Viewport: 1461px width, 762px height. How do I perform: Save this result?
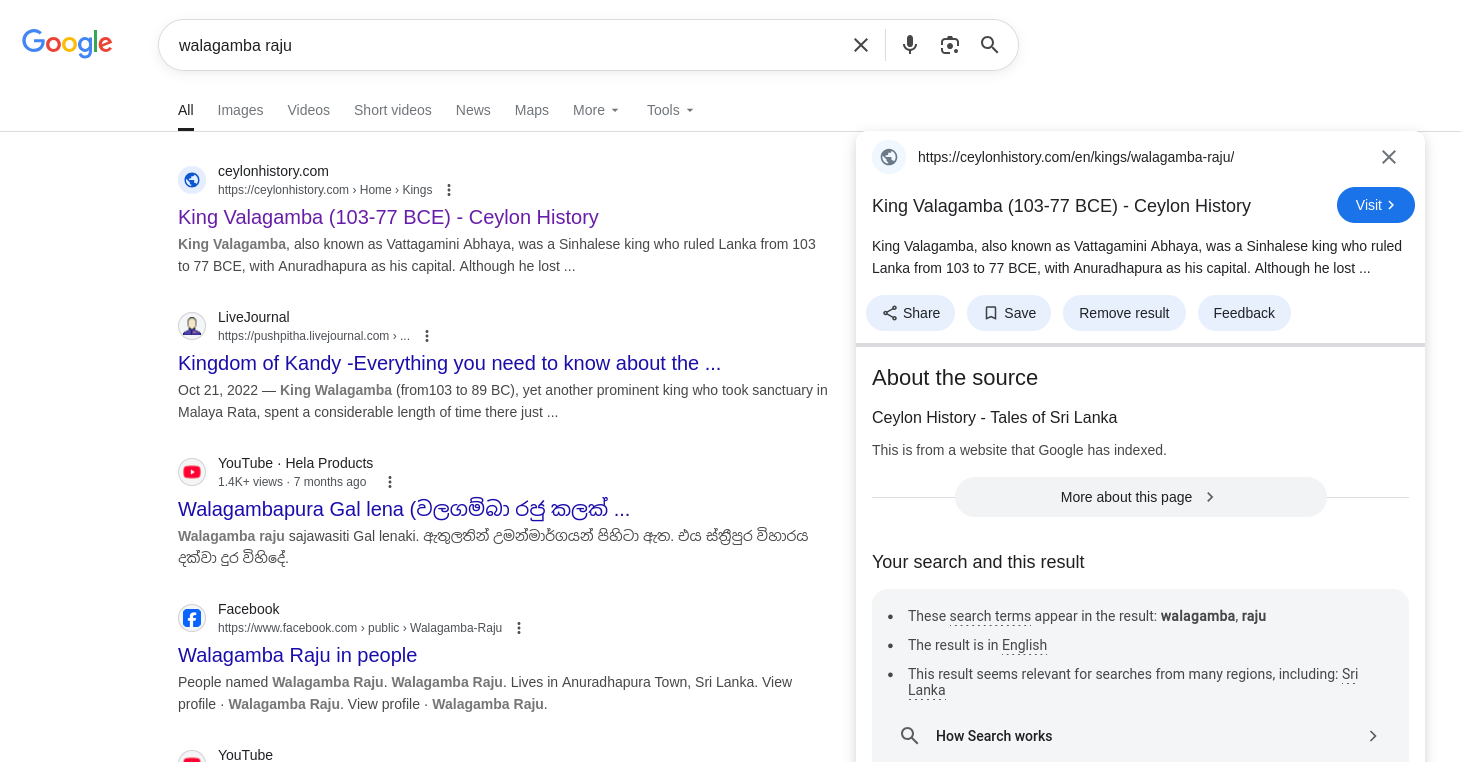pos(1009,313)
